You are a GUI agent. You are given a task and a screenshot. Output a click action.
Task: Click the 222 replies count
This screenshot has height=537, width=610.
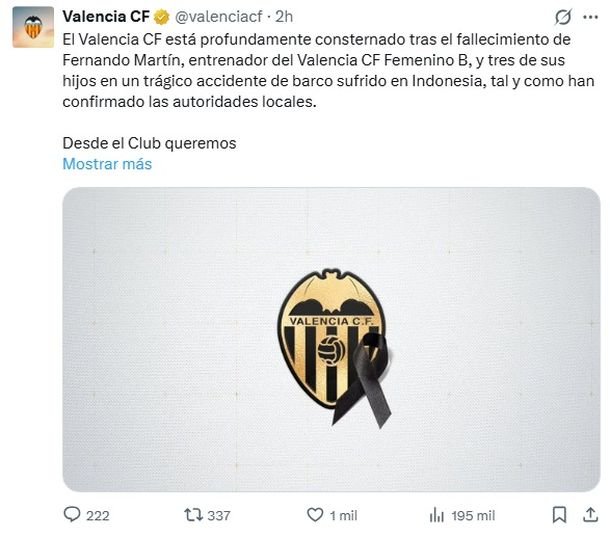point(98,516)
